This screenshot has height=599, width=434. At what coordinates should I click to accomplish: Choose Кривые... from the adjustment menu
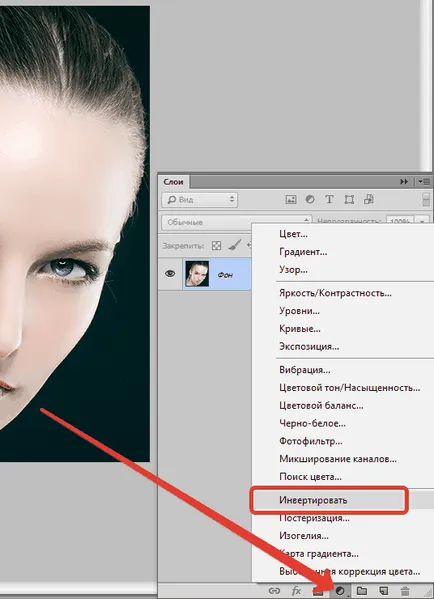(300, 329)
